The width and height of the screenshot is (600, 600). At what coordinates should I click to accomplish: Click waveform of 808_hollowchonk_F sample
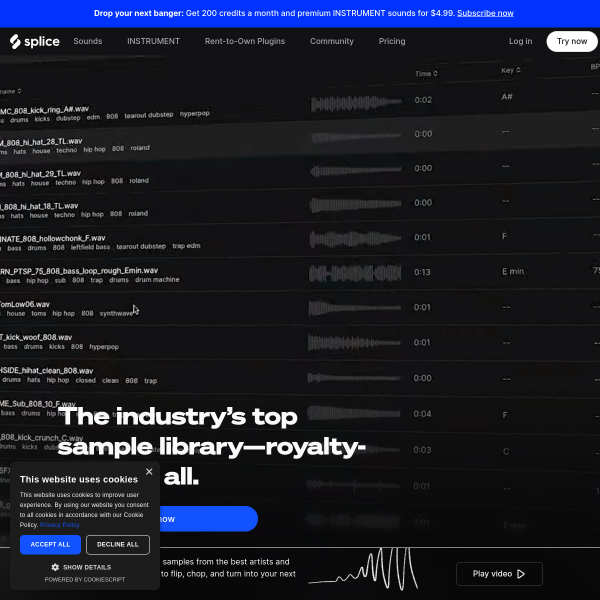pos(355,239)
